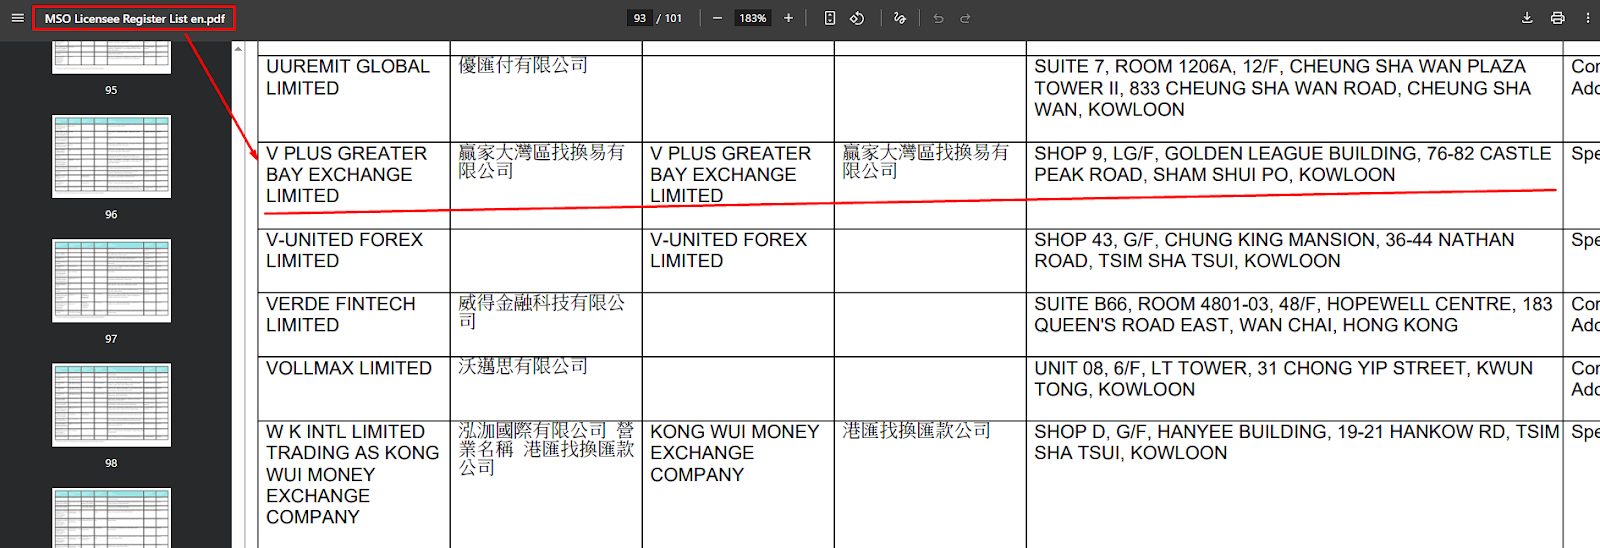Click the Chinese name 優匯付有限公司
Image resolution: width=1600 pixels, height=548 pixels.
[523, 65]
